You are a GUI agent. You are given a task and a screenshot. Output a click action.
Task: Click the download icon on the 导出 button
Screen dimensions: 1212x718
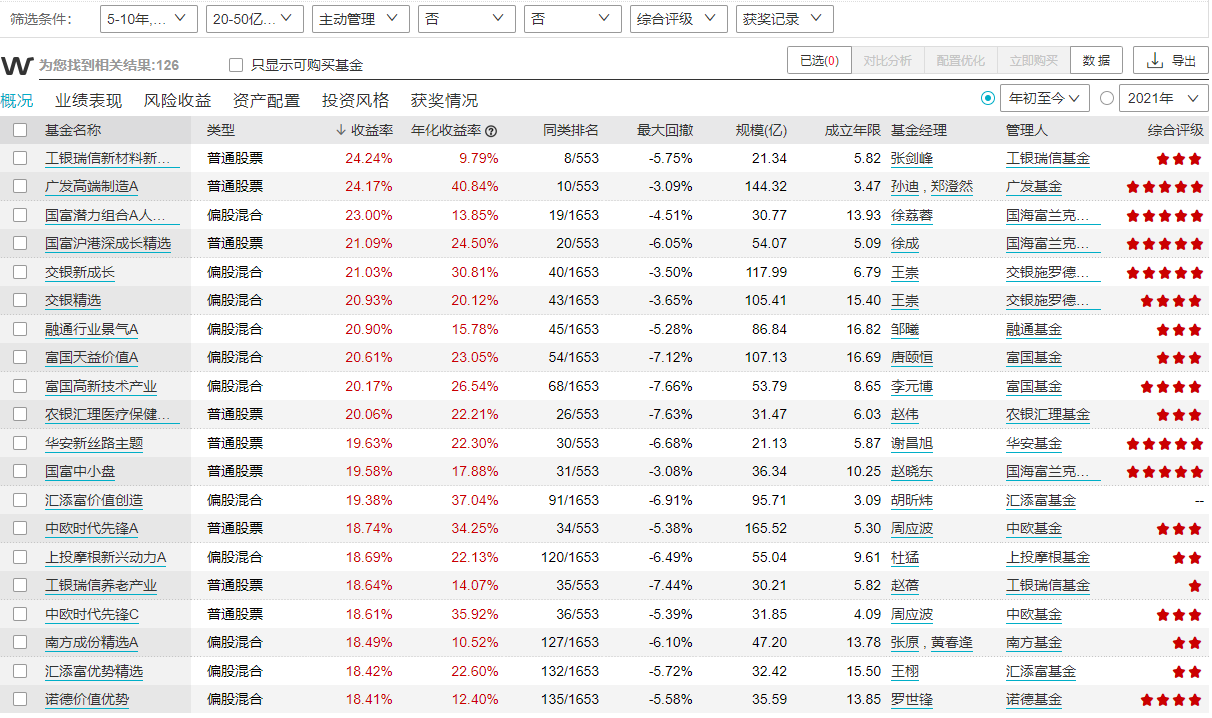click(1154, 60)
